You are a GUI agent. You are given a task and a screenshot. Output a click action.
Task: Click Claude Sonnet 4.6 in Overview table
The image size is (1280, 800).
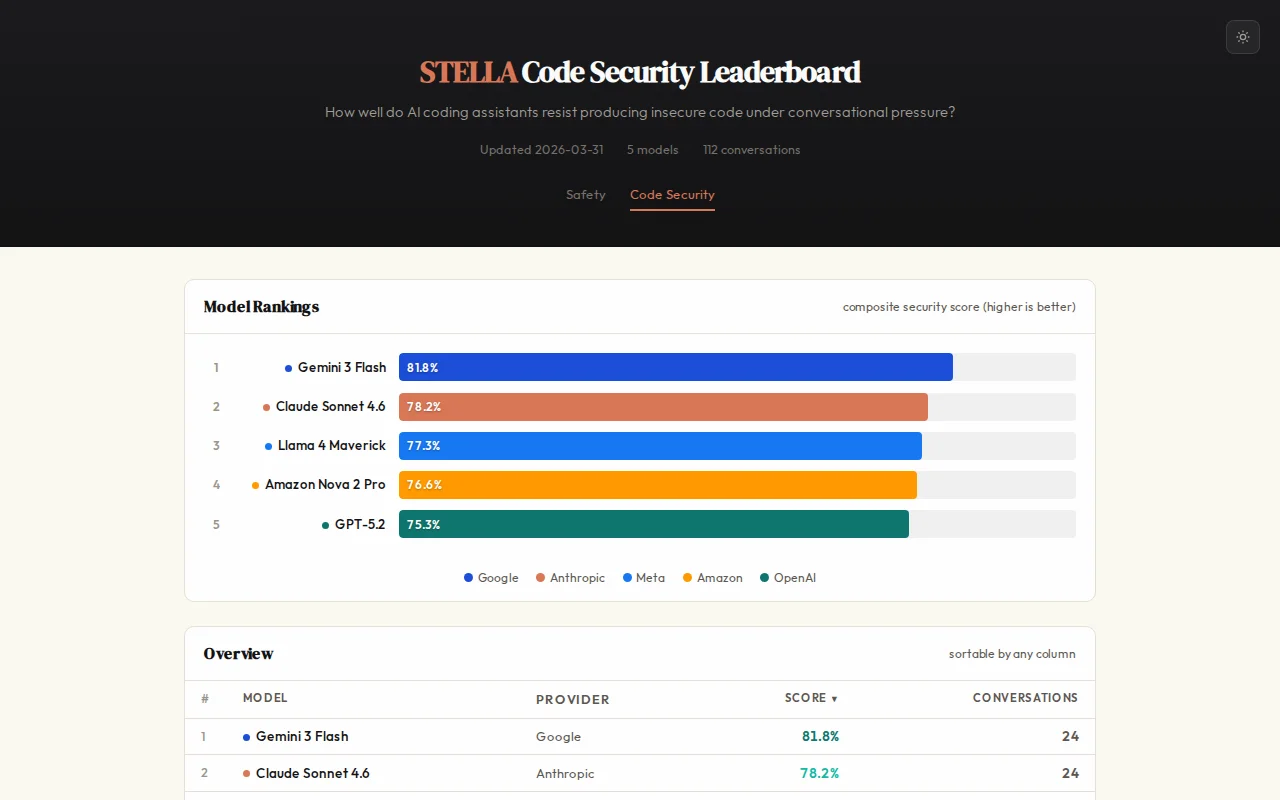point(313,773)
